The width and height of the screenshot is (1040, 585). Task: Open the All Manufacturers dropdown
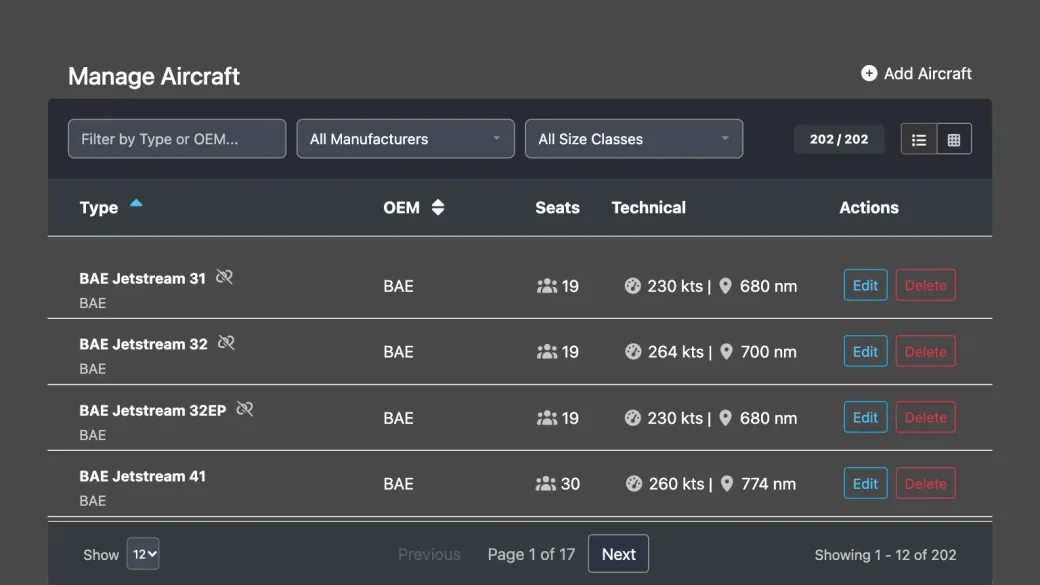pyautogui.click(x=405, y=139)
